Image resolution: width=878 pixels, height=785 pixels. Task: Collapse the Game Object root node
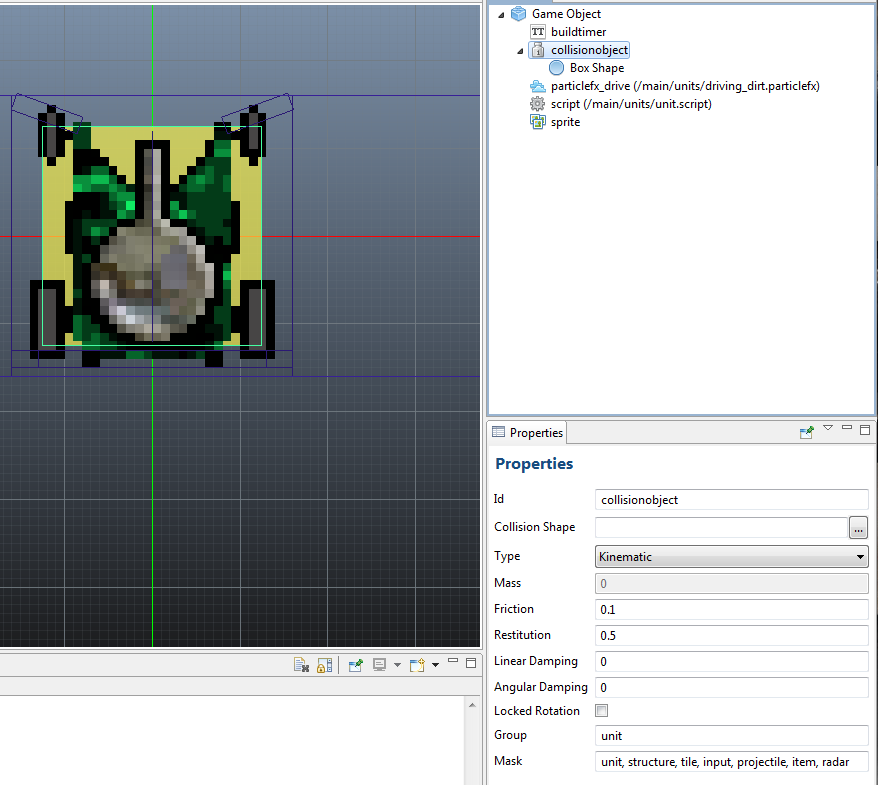500,15
